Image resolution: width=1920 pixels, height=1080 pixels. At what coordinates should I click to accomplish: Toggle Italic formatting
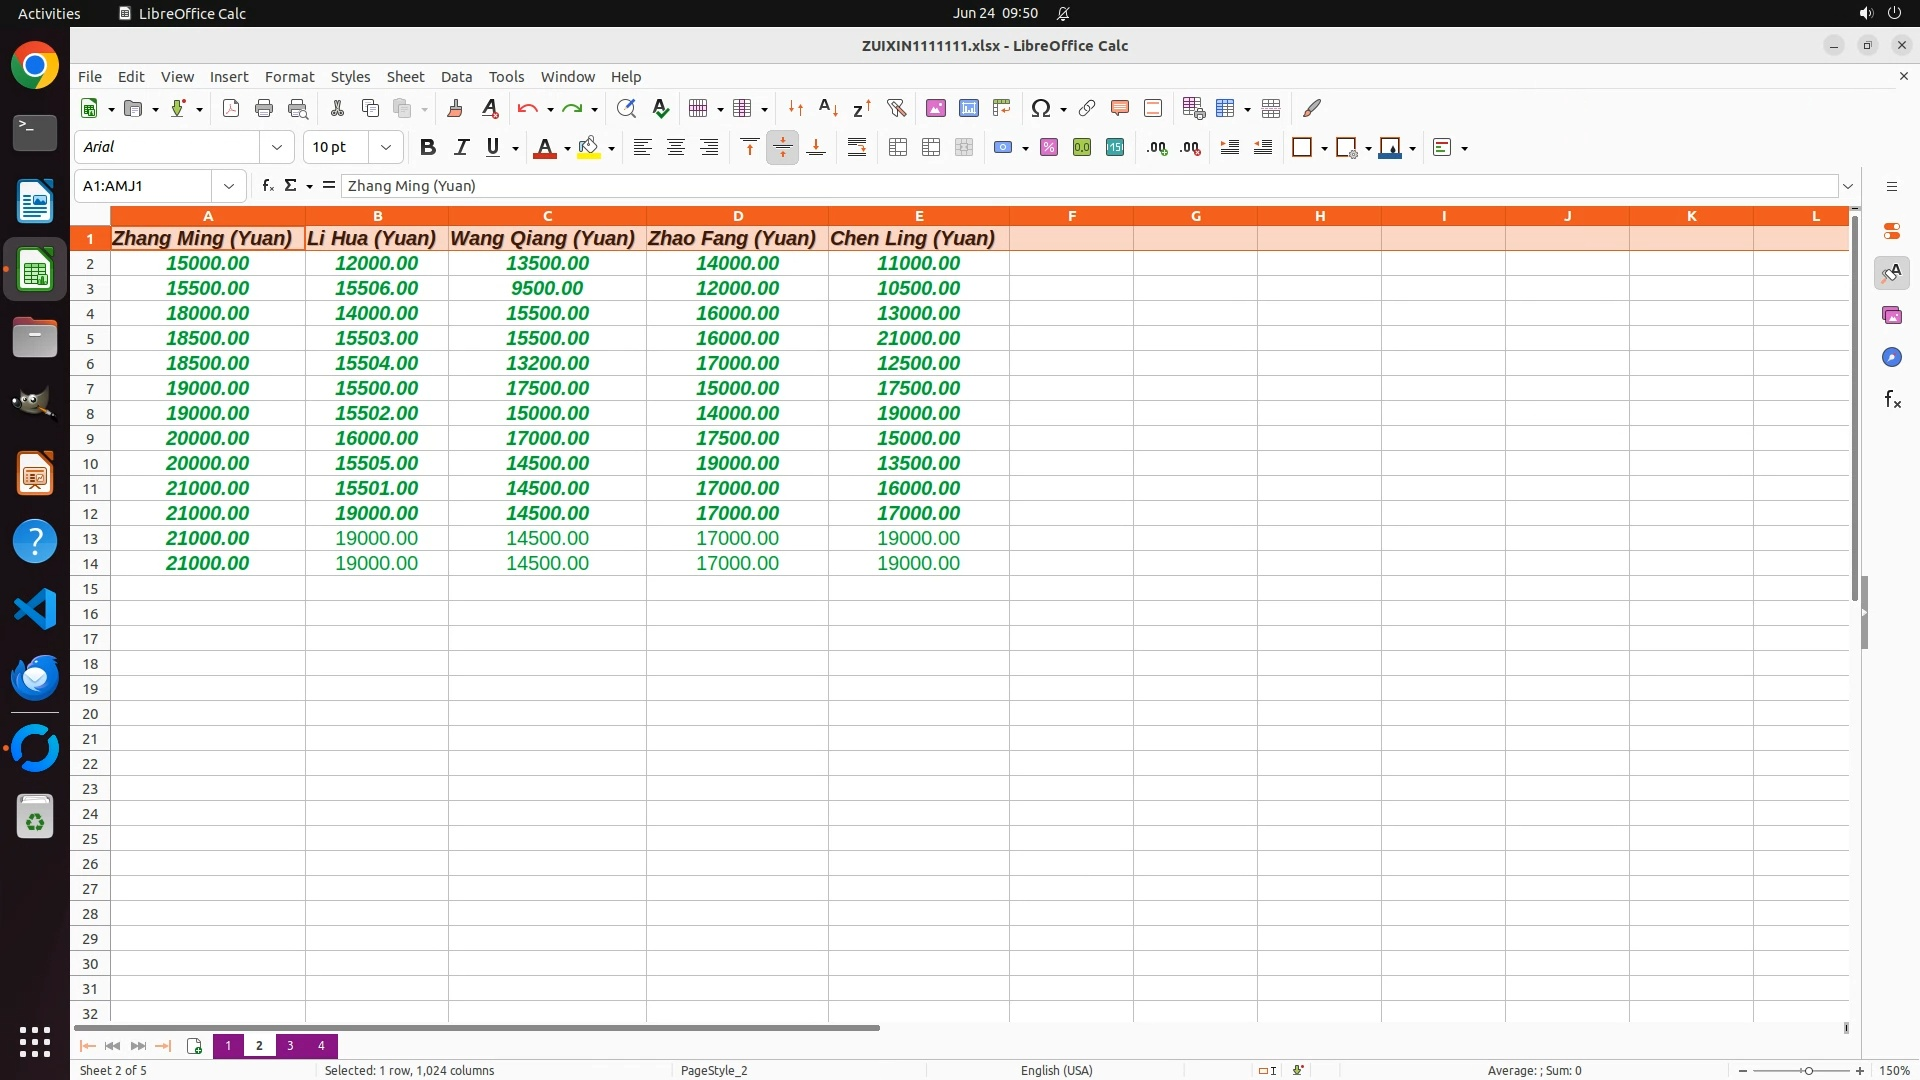point(461,147)
